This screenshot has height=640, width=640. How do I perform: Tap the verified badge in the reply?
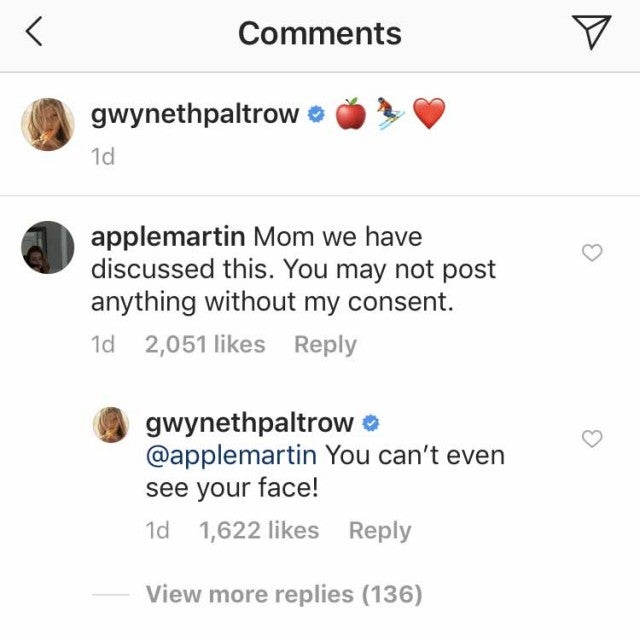coord(370,423)
